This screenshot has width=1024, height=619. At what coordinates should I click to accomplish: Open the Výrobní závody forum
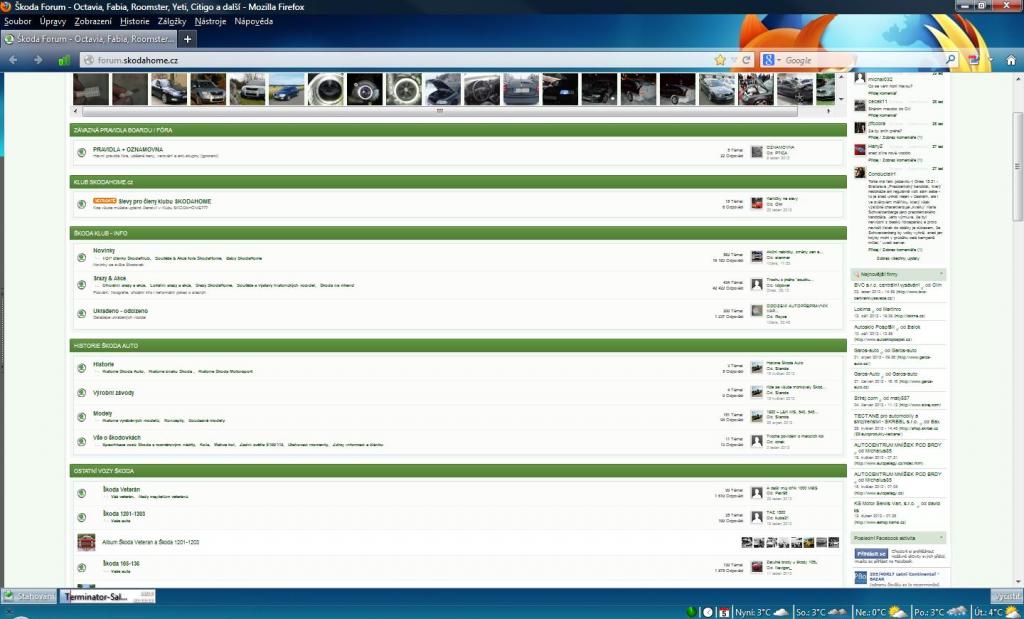114,392
